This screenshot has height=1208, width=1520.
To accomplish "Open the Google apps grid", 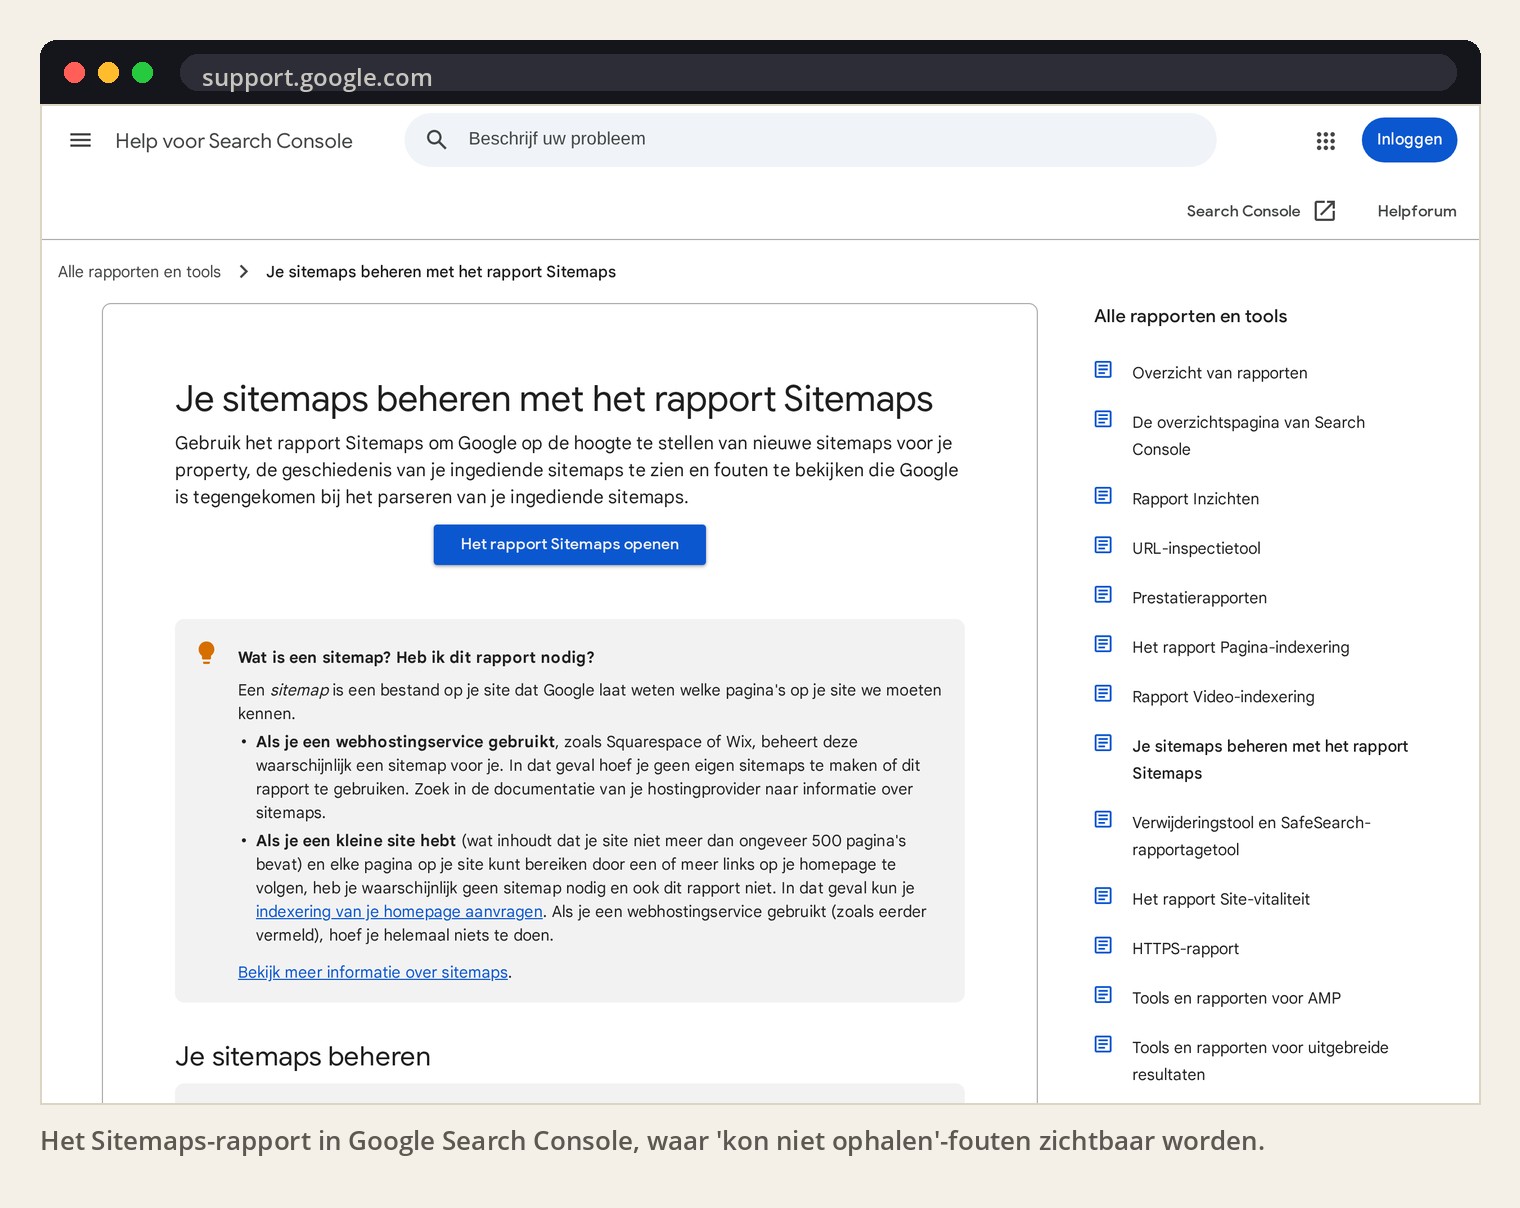I will click(1326, 141).
